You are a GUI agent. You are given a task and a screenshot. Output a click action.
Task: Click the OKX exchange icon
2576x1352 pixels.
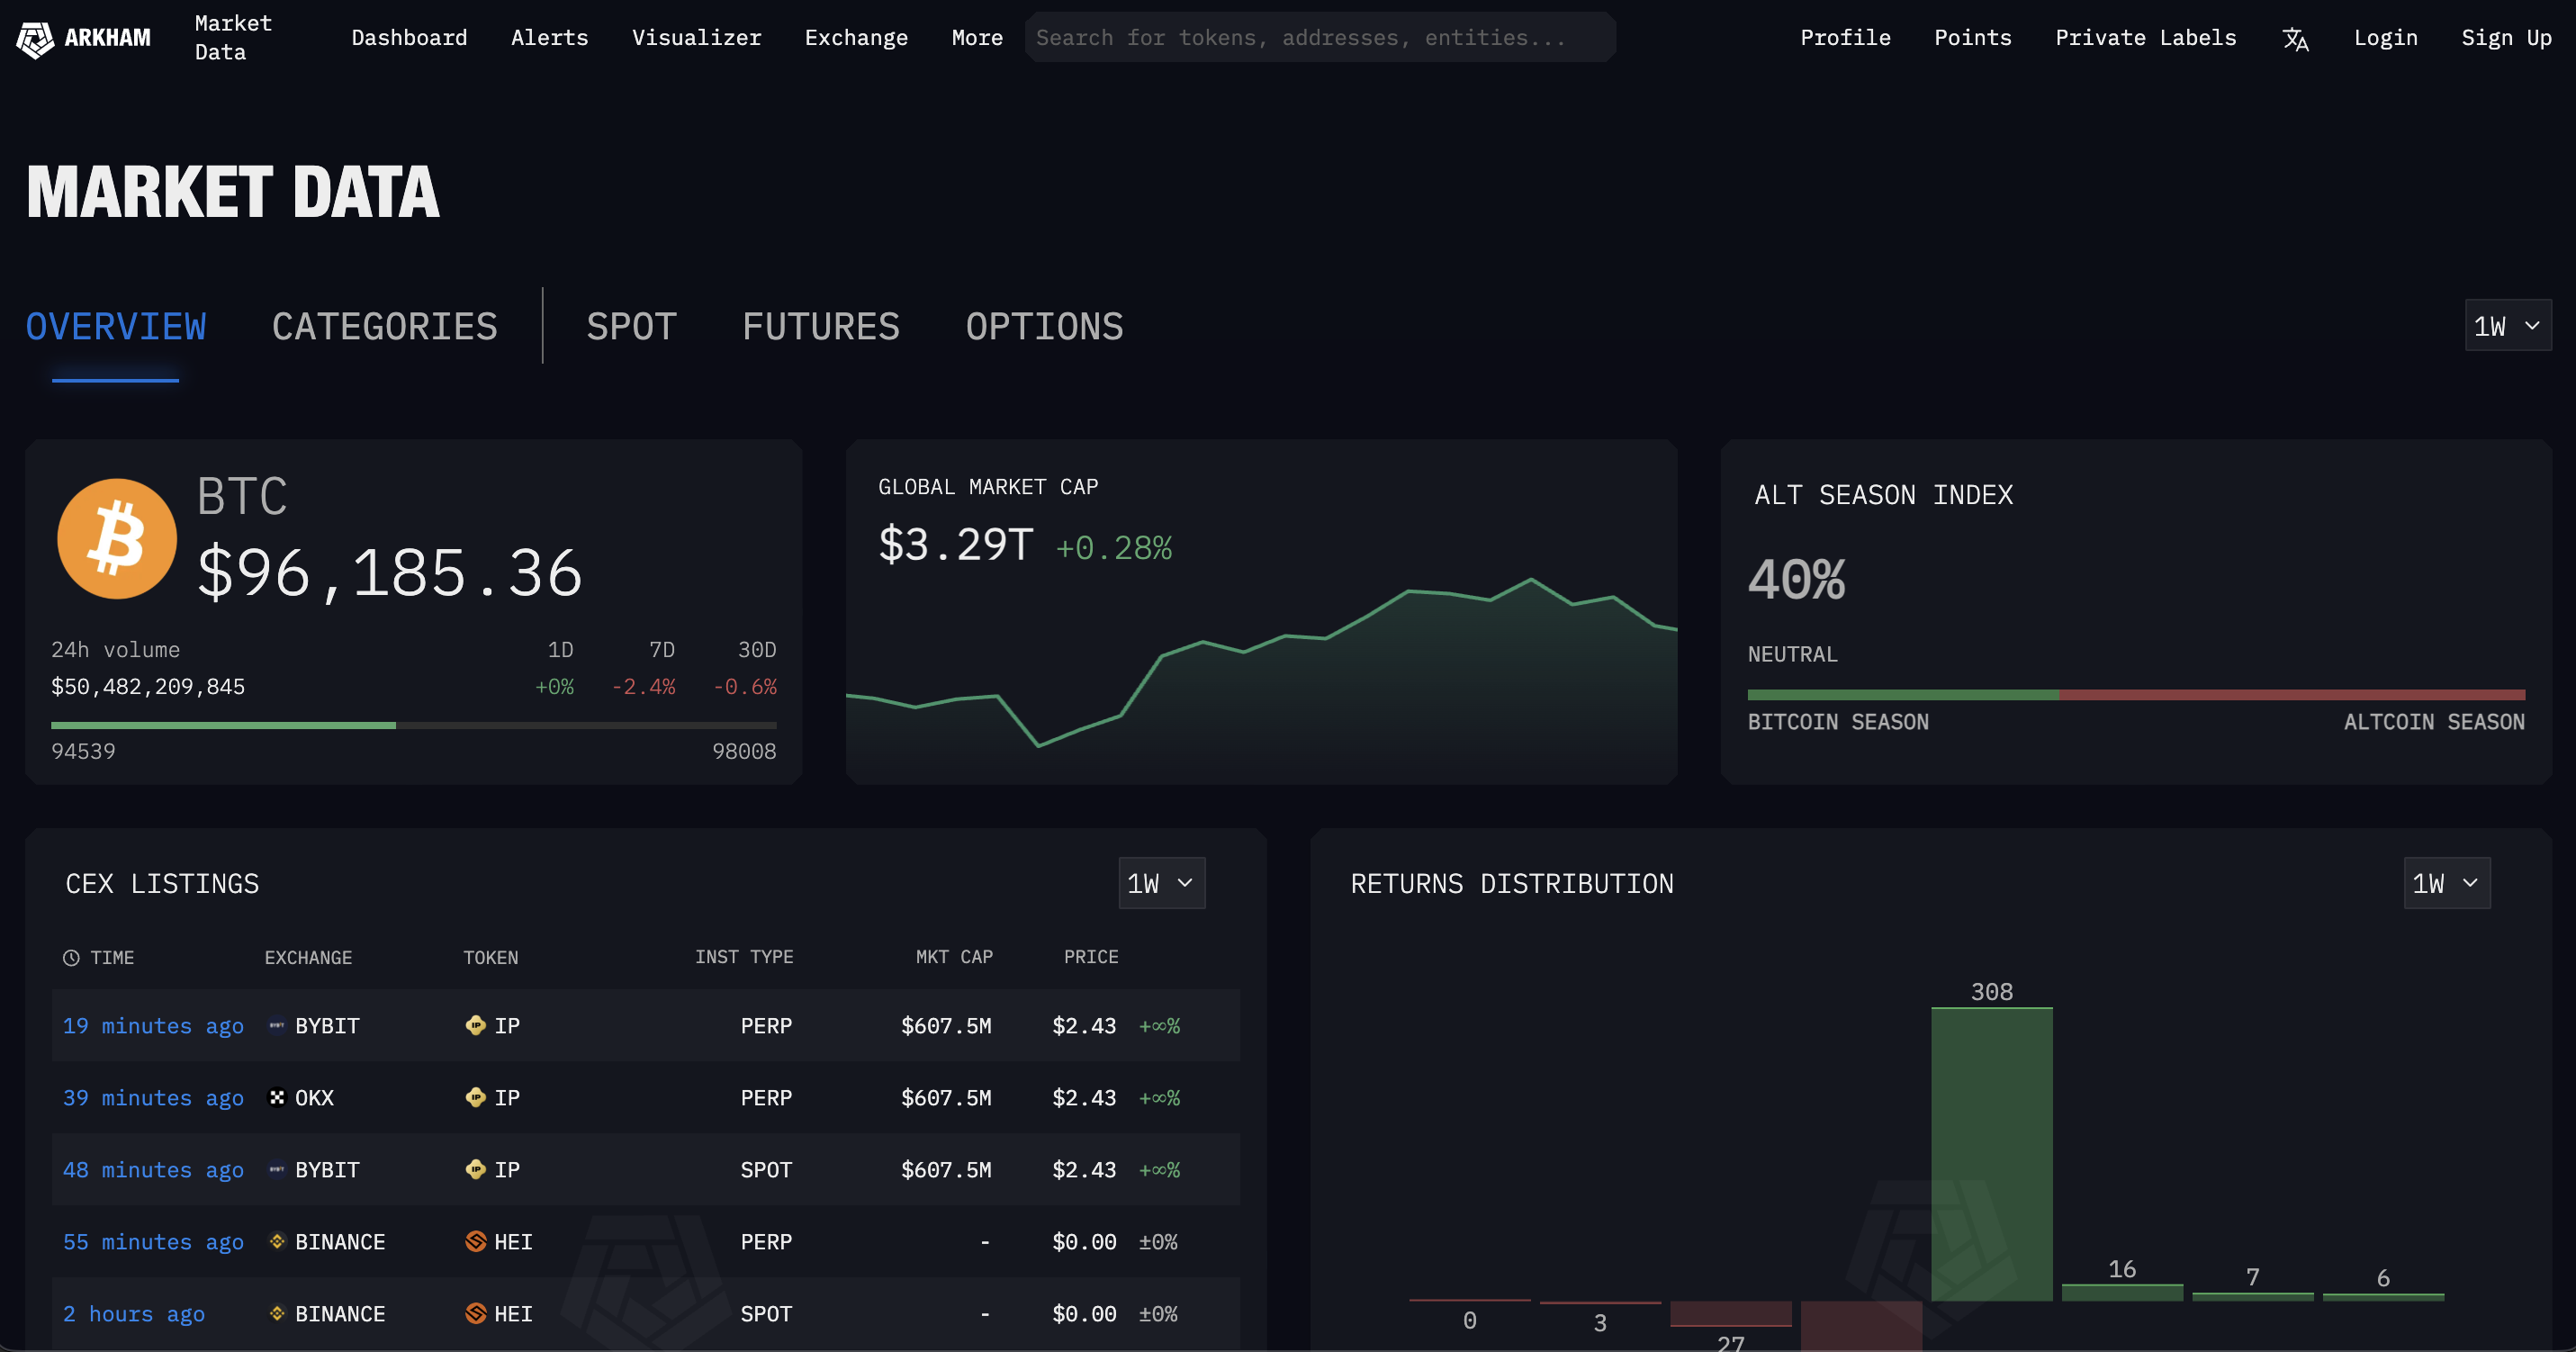click(277, 1098)
